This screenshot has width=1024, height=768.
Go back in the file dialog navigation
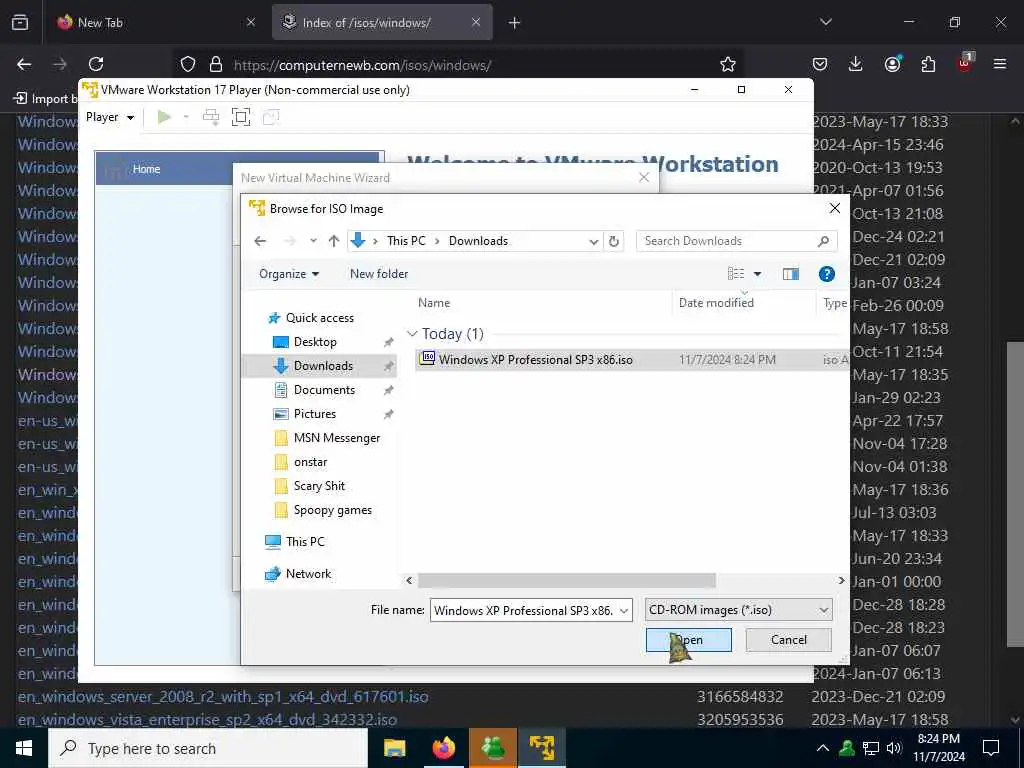[260, 241]
